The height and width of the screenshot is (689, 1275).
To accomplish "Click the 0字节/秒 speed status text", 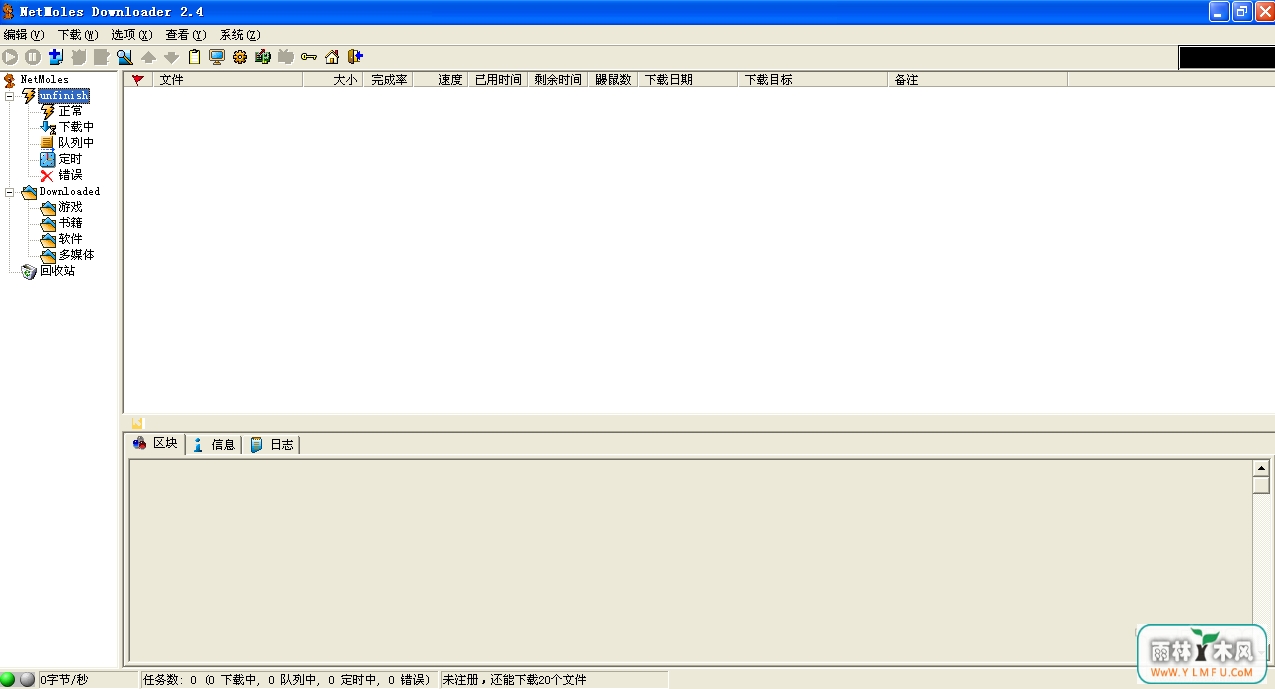I will (64, 680).
